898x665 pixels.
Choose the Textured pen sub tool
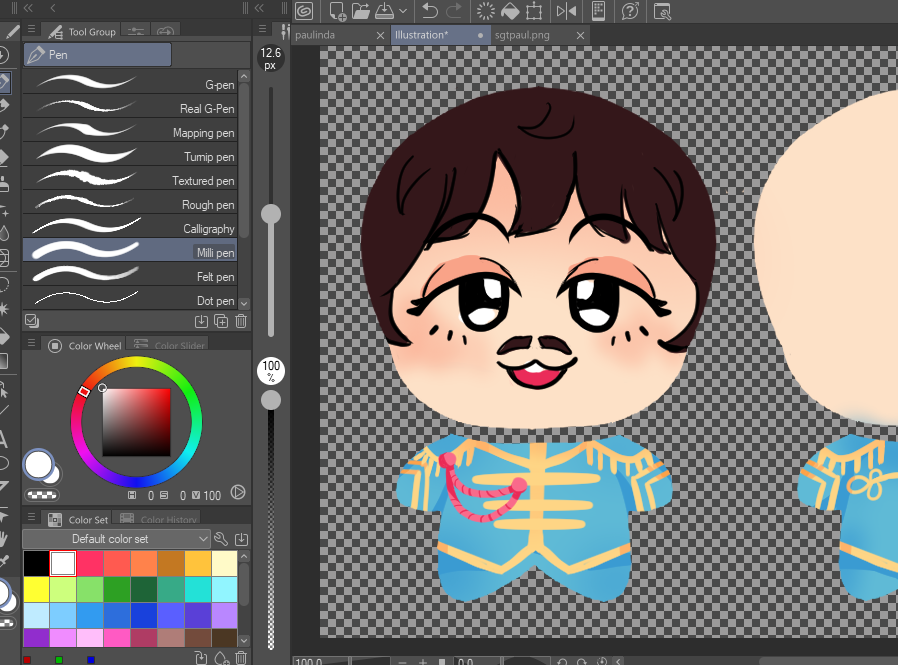(x=130, y=180)
